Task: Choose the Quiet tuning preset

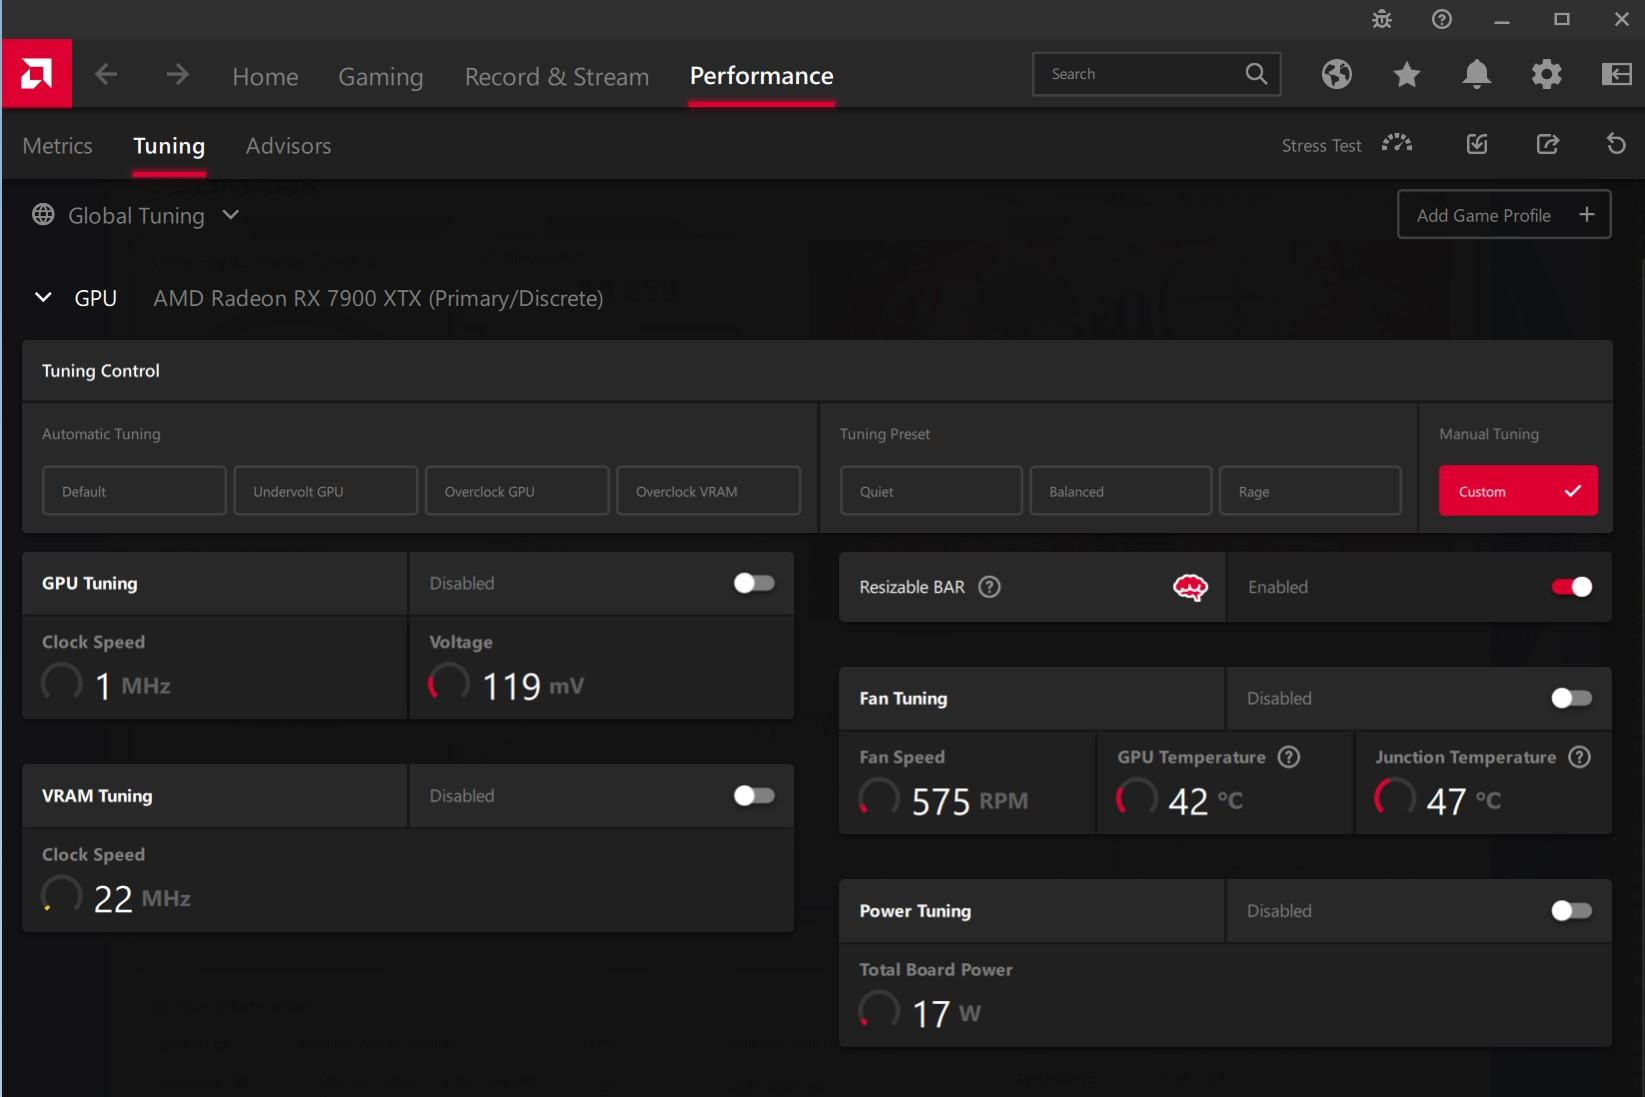Action: click(x=931, y=491)
